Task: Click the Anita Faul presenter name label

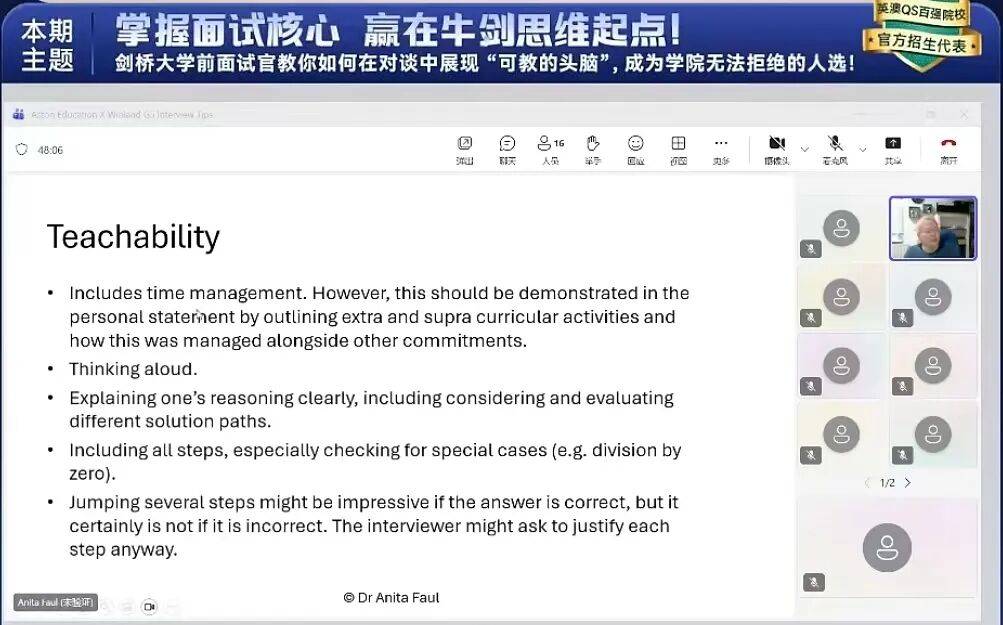Action: (56, 603)
